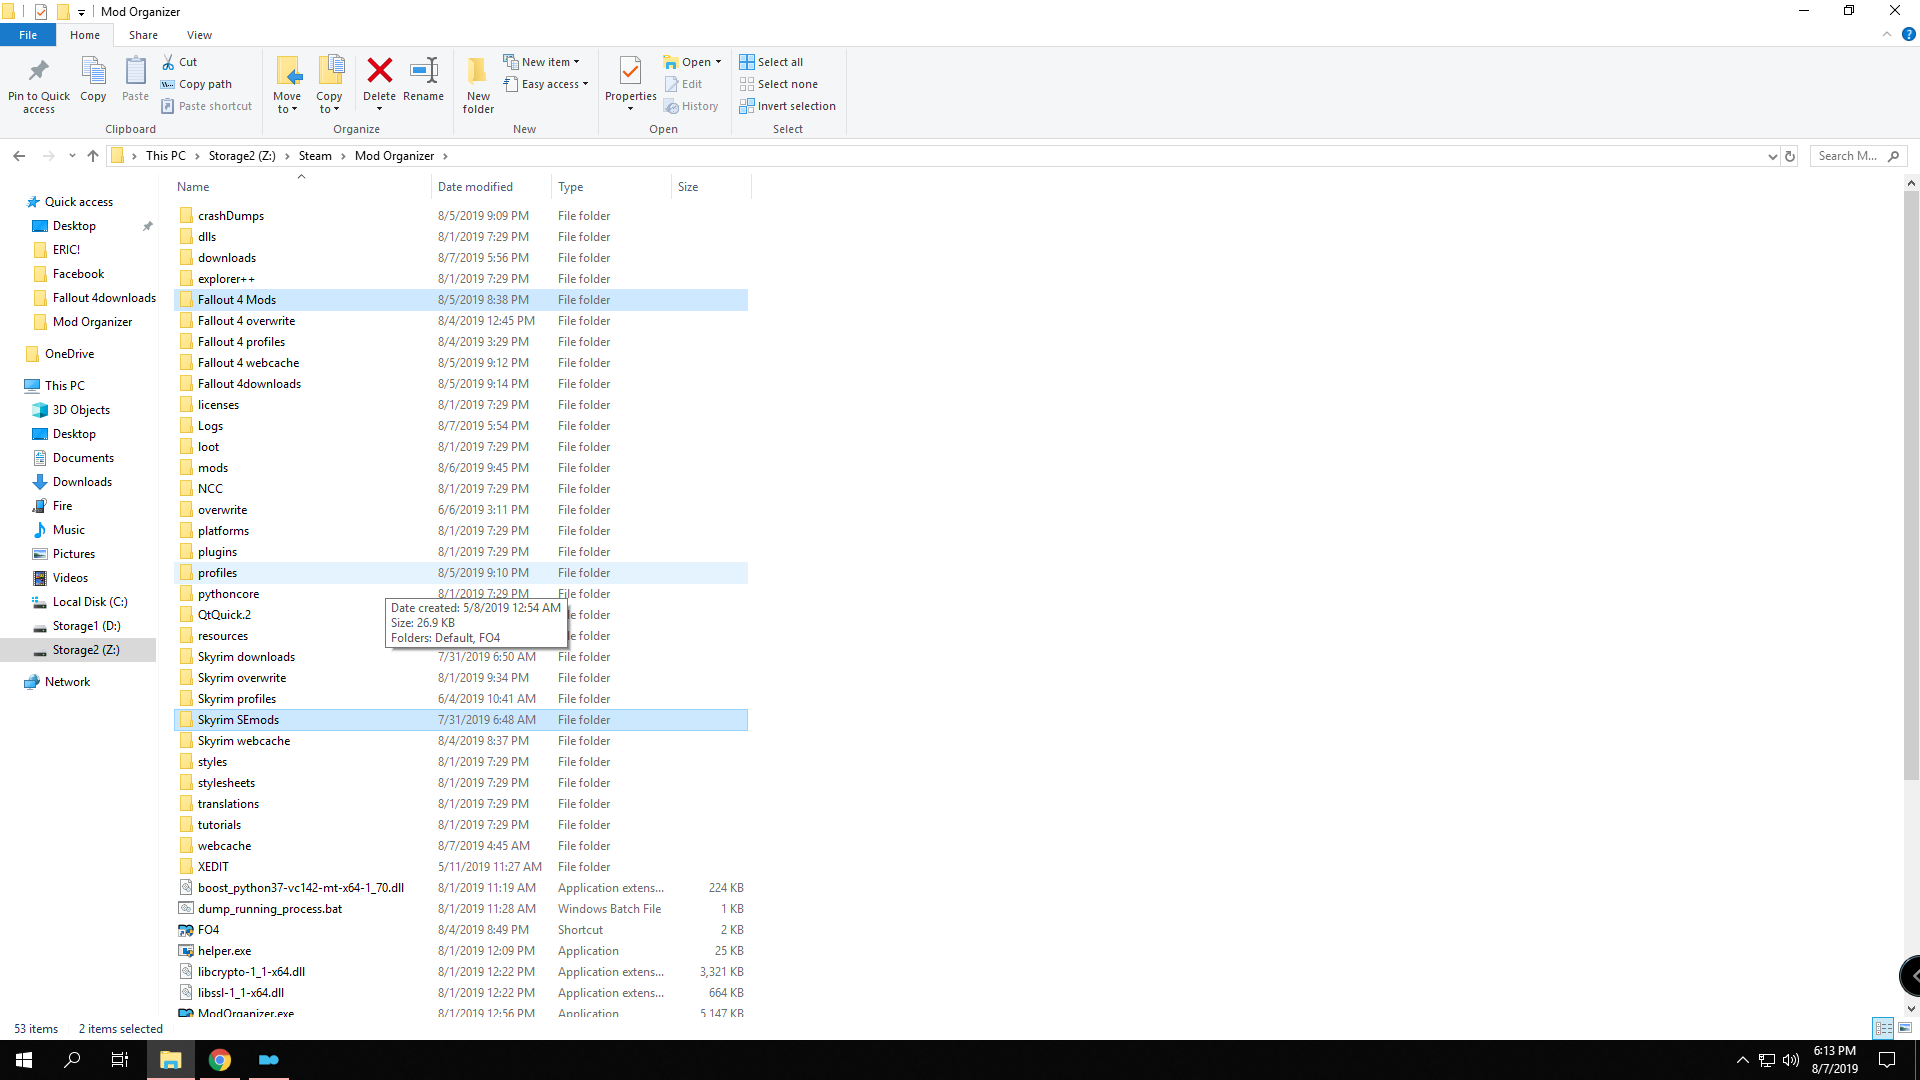Click the Copy ribbon icon

[x=93, y=71]
